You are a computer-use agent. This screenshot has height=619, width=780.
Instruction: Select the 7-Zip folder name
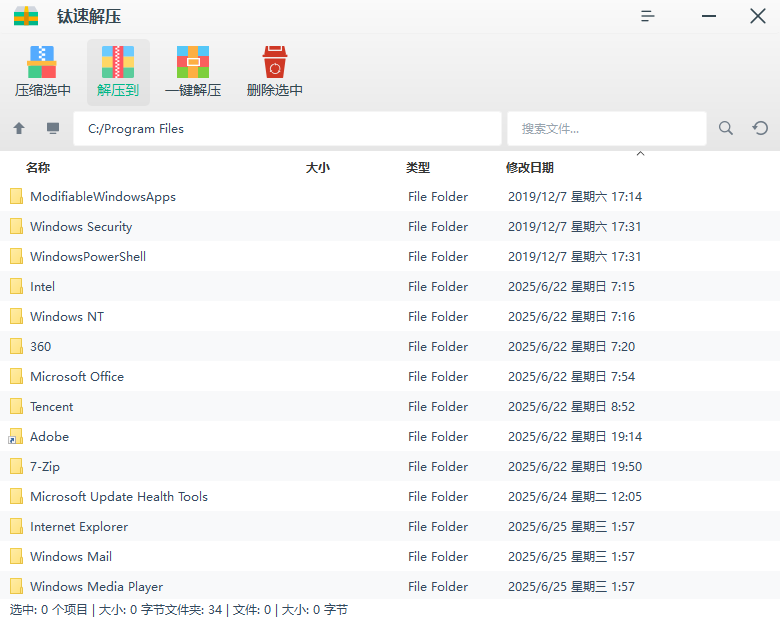click(x=45, y=466)
